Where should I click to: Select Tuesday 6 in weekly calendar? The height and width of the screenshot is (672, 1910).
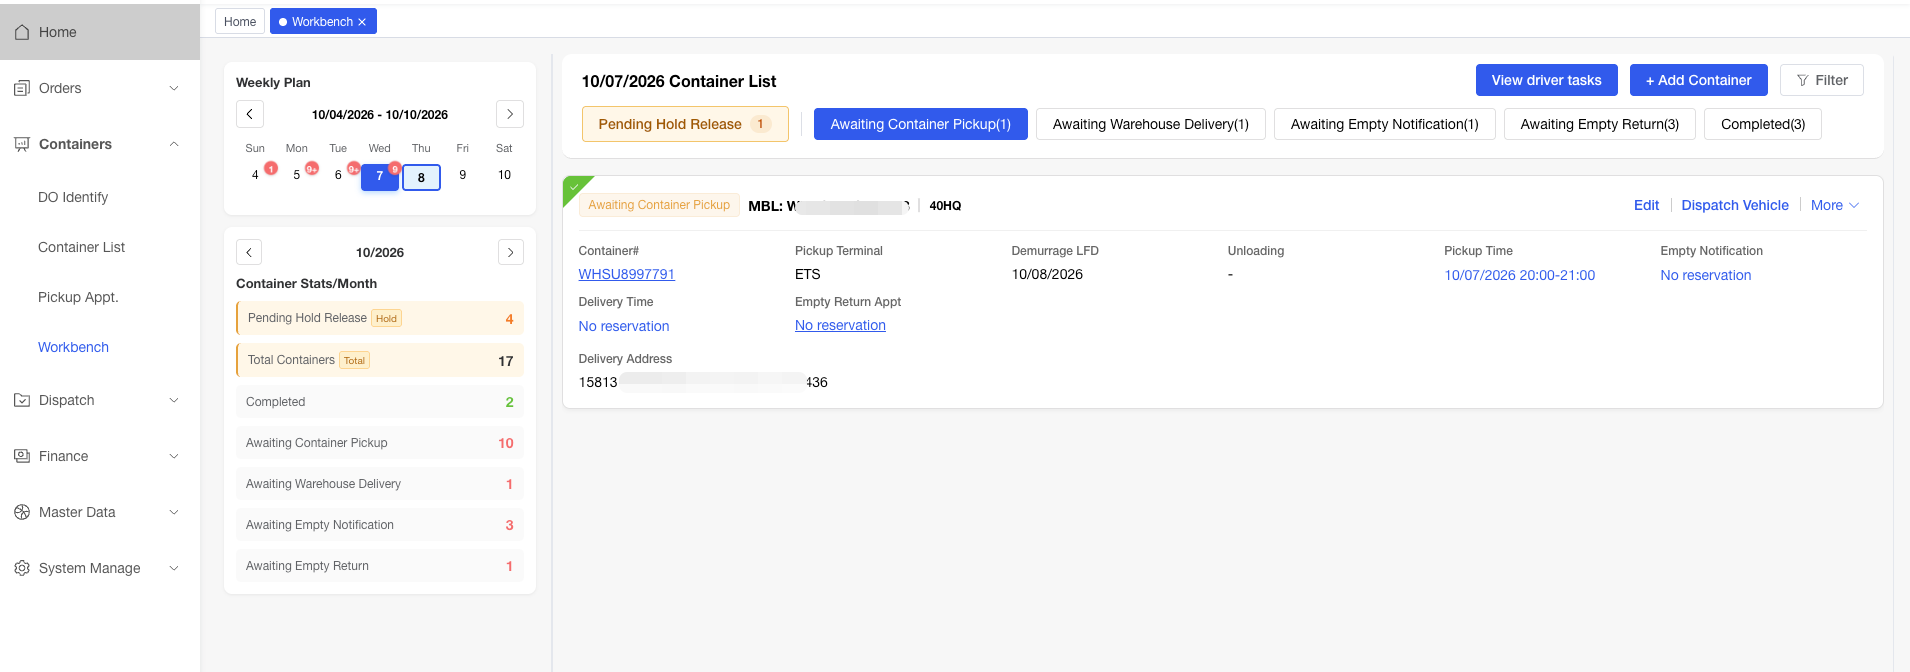338,175
